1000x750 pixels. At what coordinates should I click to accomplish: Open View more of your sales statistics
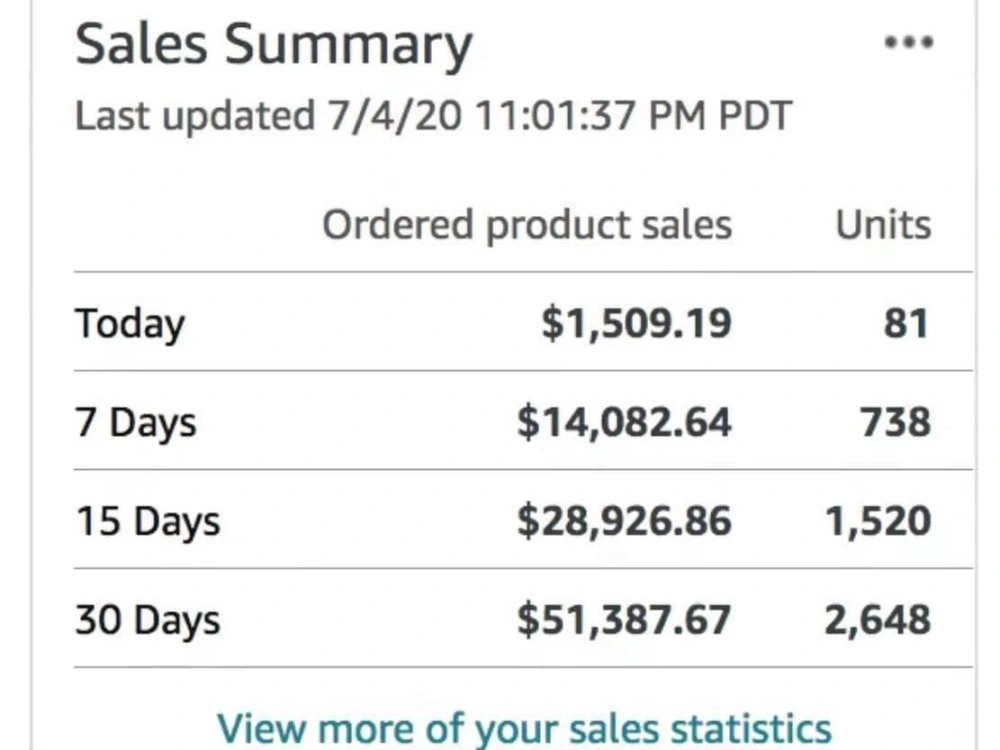click(524, 728)
